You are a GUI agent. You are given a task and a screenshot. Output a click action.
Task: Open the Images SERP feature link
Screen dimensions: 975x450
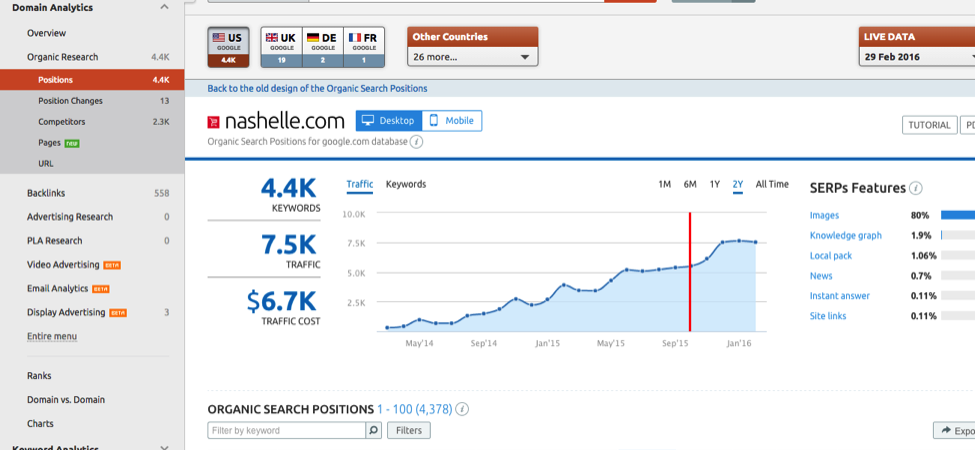tap(824, 215)
